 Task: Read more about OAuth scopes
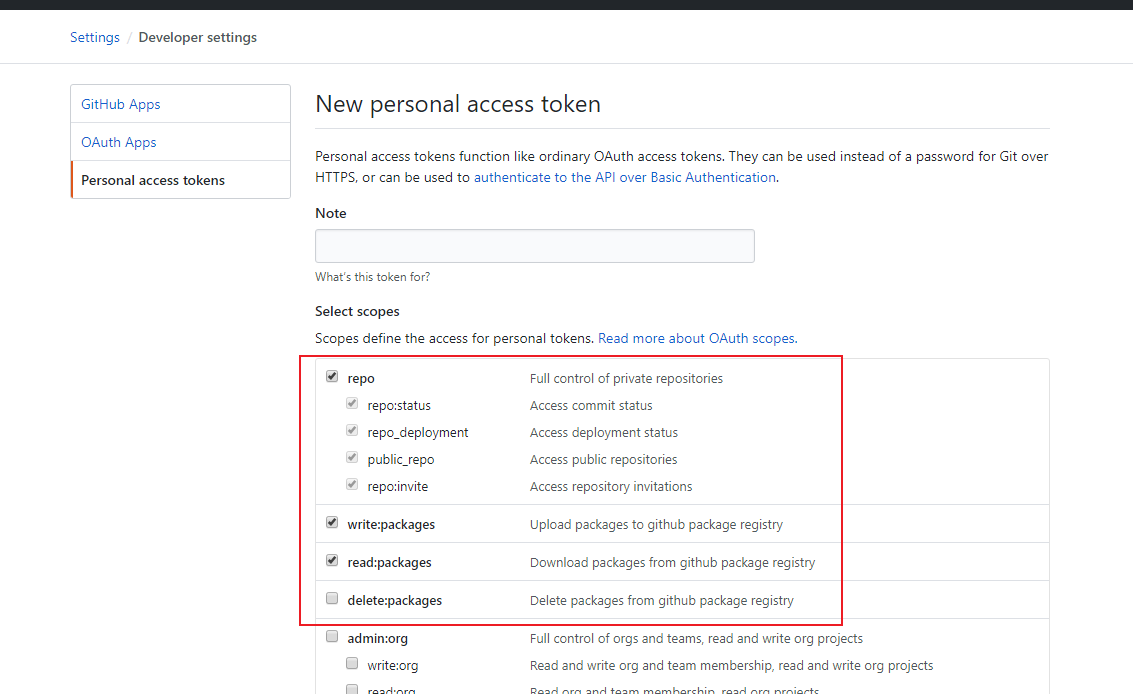(x=696, y=338)
